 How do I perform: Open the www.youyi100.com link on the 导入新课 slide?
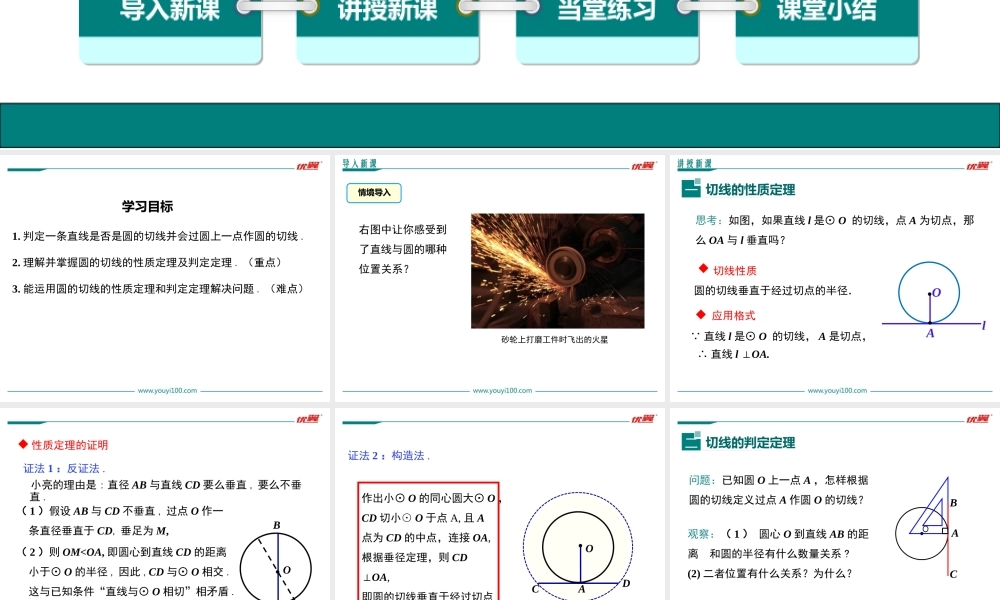pyautogui.click(x=501, y=391)
